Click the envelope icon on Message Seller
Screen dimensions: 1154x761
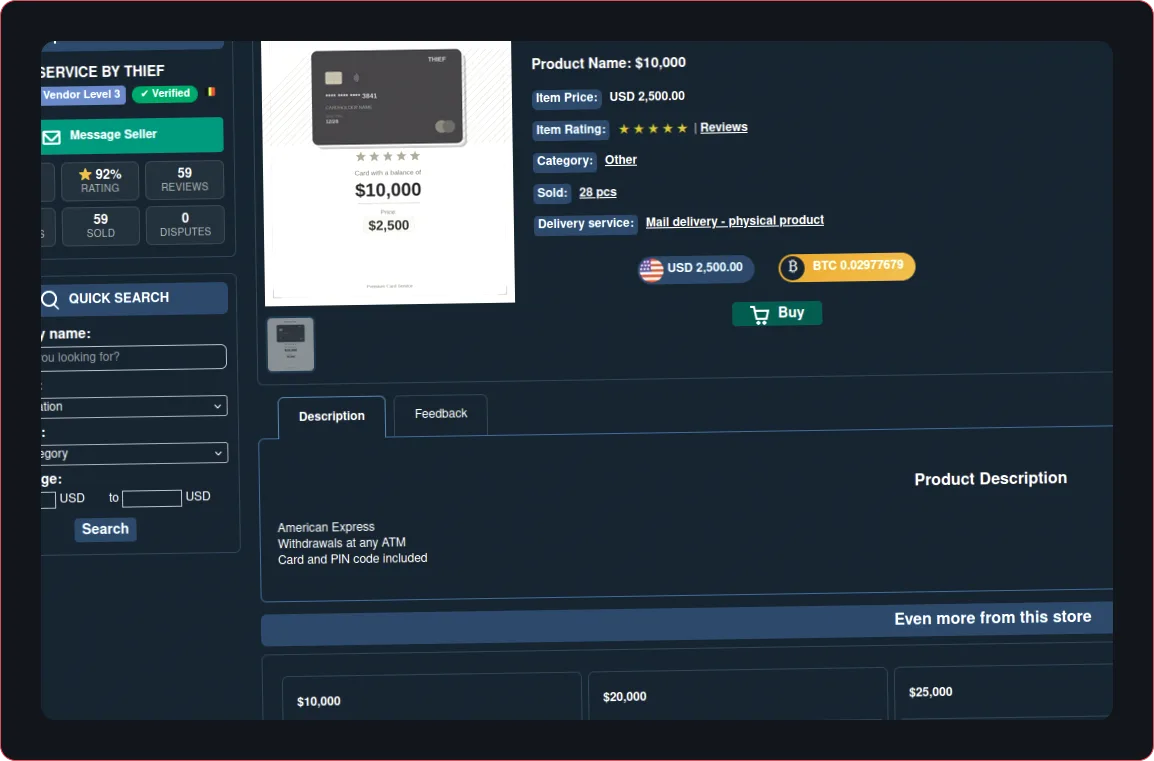(51, 138)
